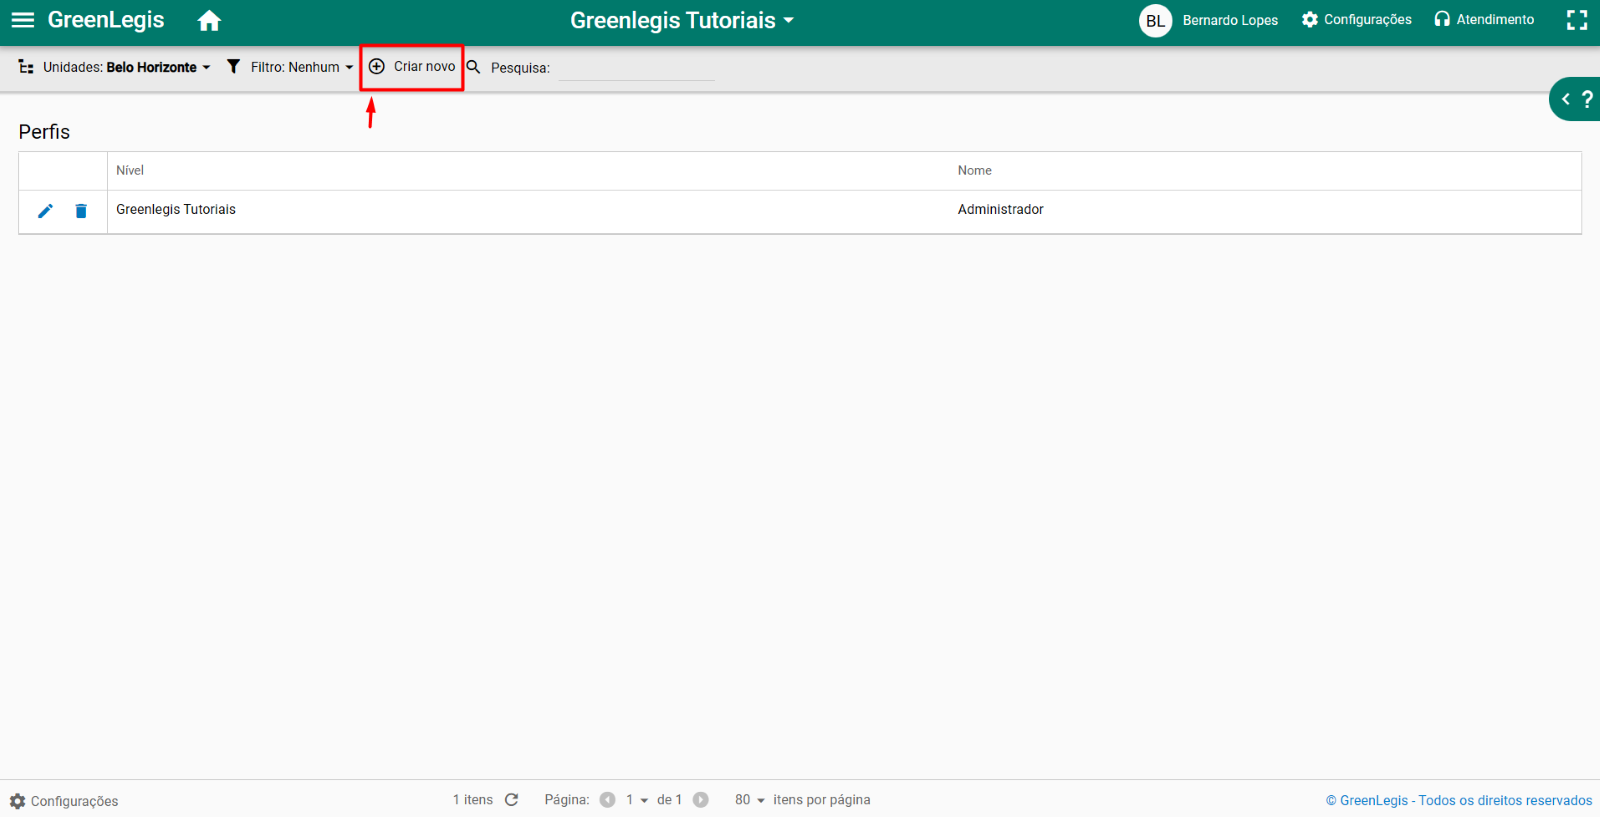This screenshot has height=817, width=1600.
Task: Delete the Administrador profile with trash icon
Action: point(81,211)
